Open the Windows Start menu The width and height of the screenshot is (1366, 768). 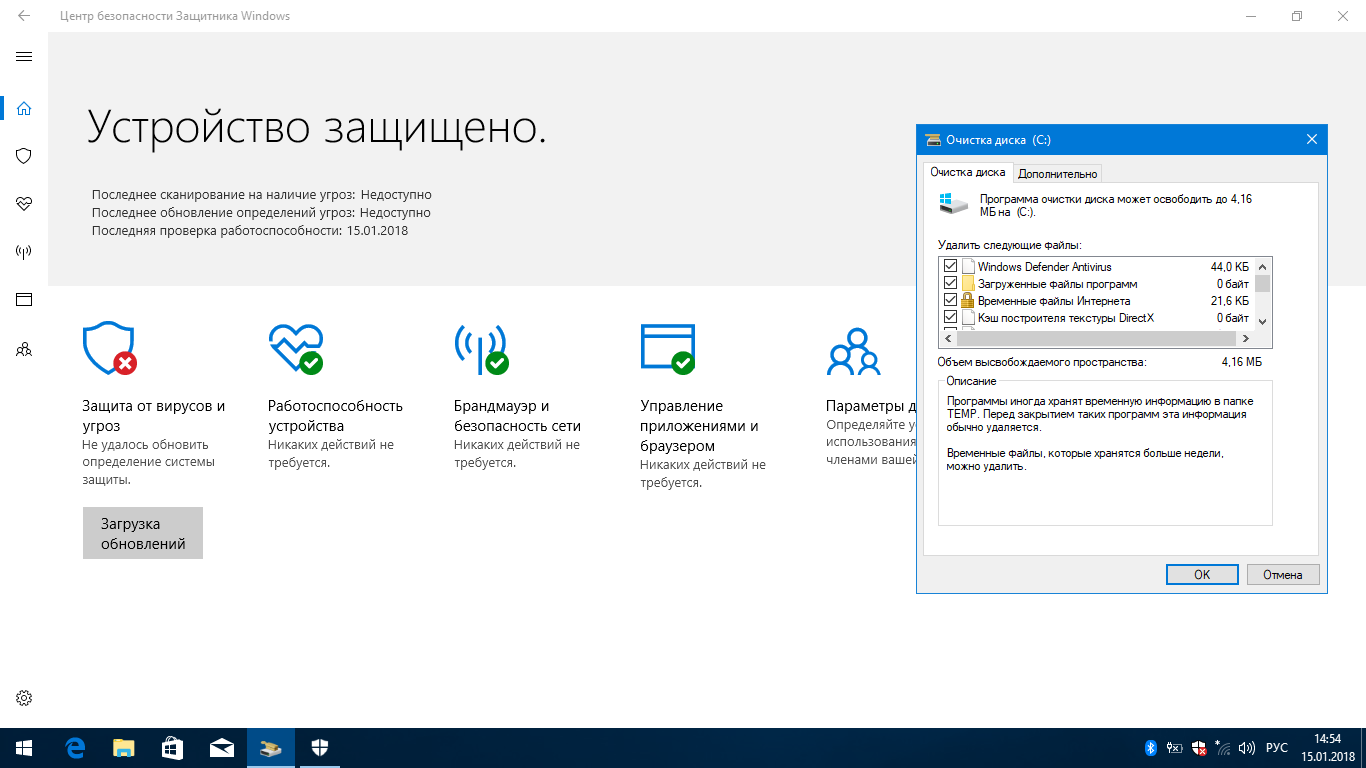click(24, 748)
